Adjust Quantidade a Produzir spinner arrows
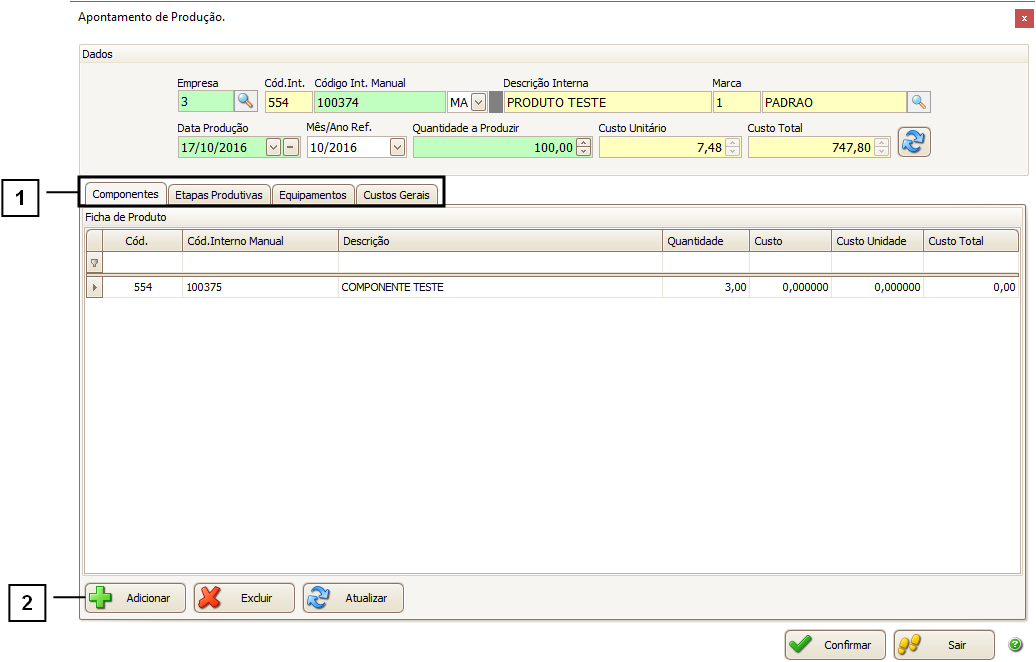This screenshot has width=1036, height=662. pos(584,147)
